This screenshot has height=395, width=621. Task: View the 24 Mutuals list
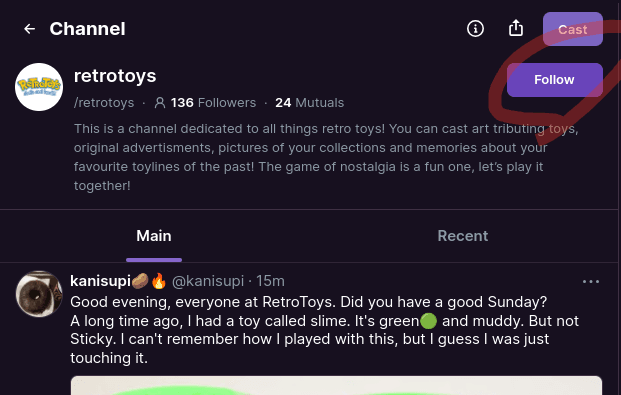(x=309, y=103)
